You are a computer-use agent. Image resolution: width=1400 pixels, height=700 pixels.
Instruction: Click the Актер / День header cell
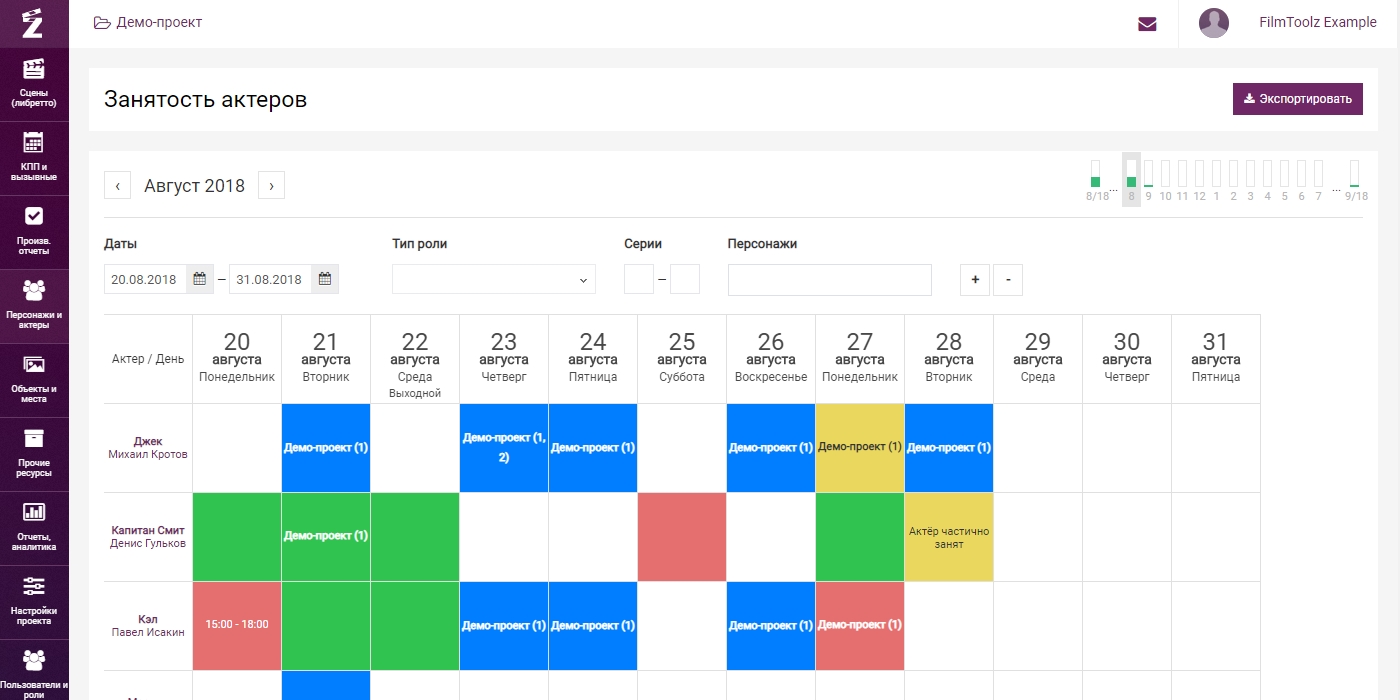point(148,359)
